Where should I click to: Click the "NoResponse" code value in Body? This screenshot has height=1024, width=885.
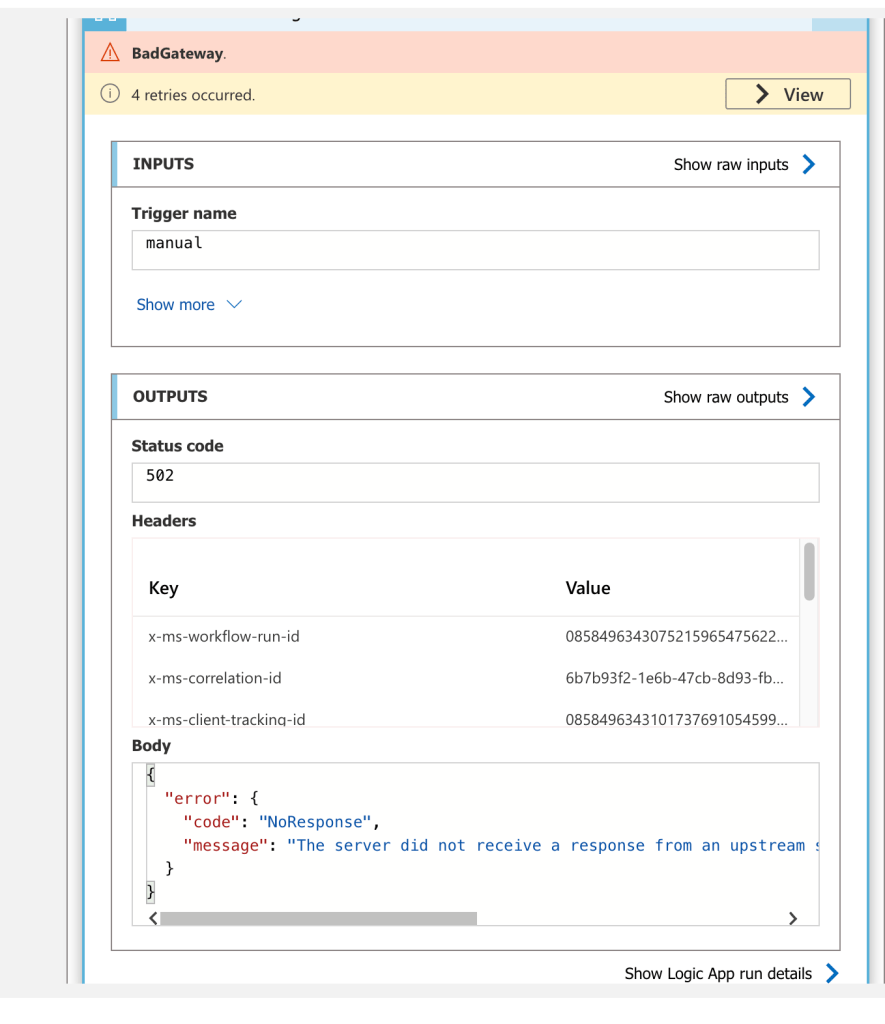click(315, 822)
